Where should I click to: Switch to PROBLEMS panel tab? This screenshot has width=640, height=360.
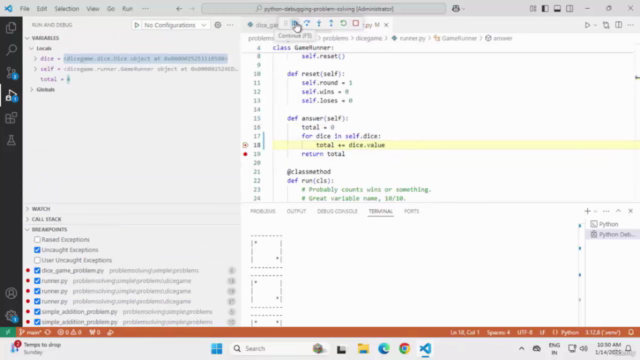coord(262,211)
